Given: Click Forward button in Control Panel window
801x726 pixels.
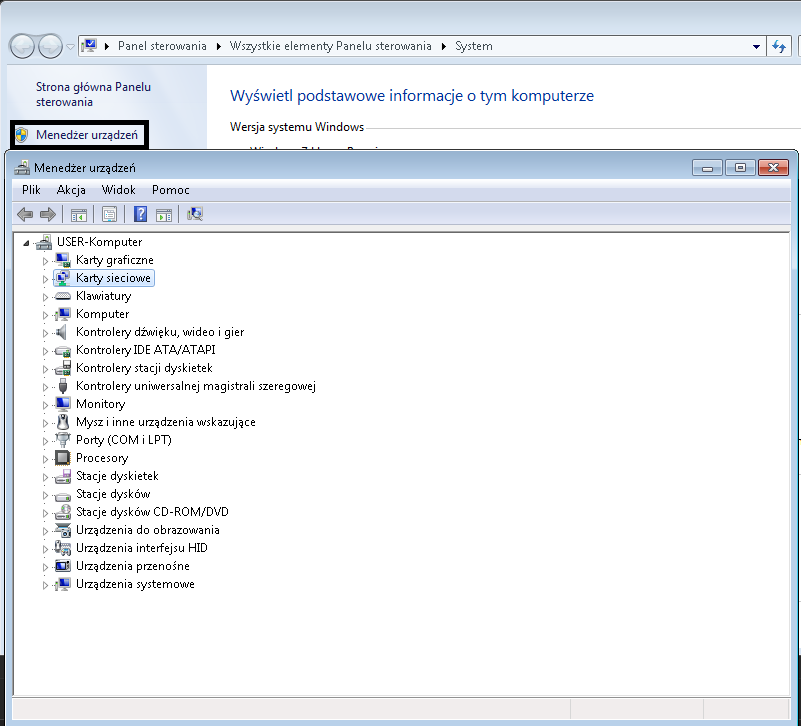Looking at the screenshot, I should point(50,46).
